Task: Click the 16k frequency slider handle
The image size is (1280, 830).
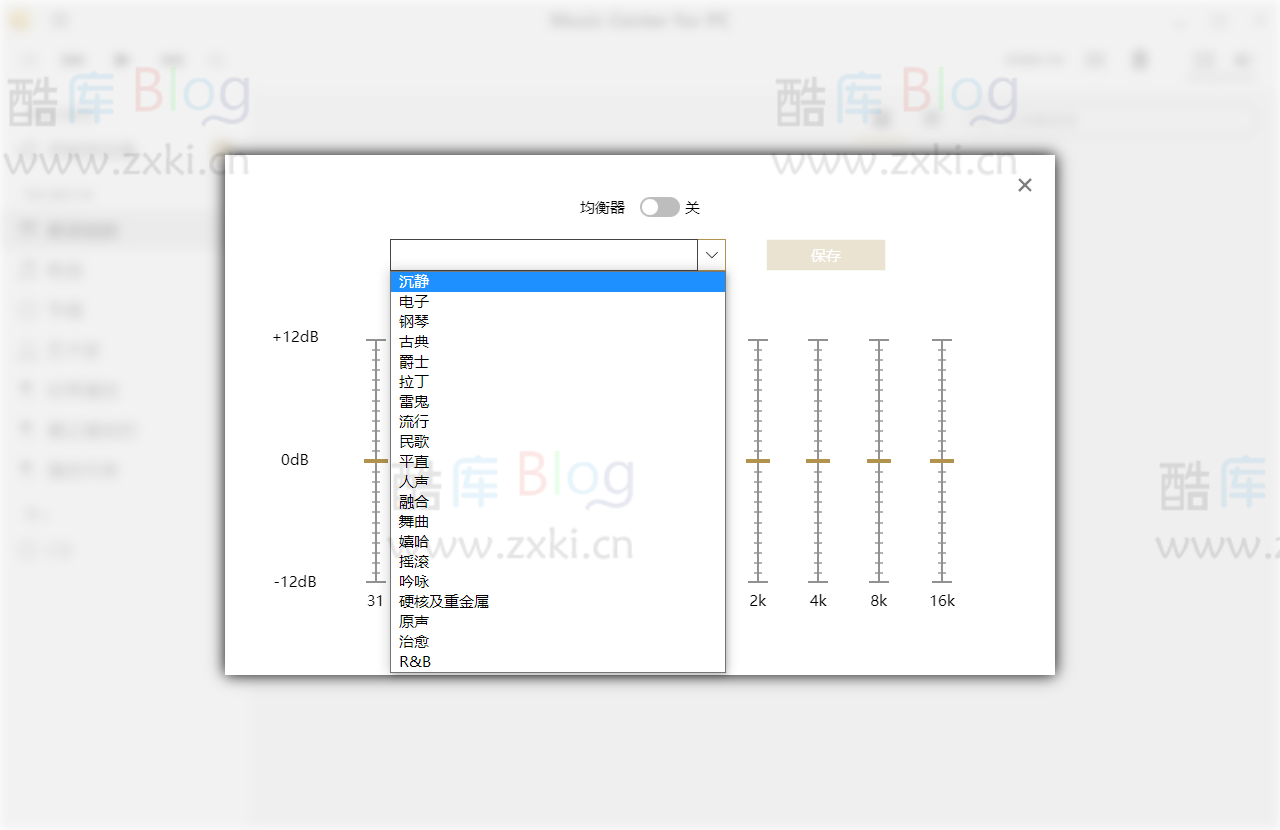Action: click(x=941, y=460)
